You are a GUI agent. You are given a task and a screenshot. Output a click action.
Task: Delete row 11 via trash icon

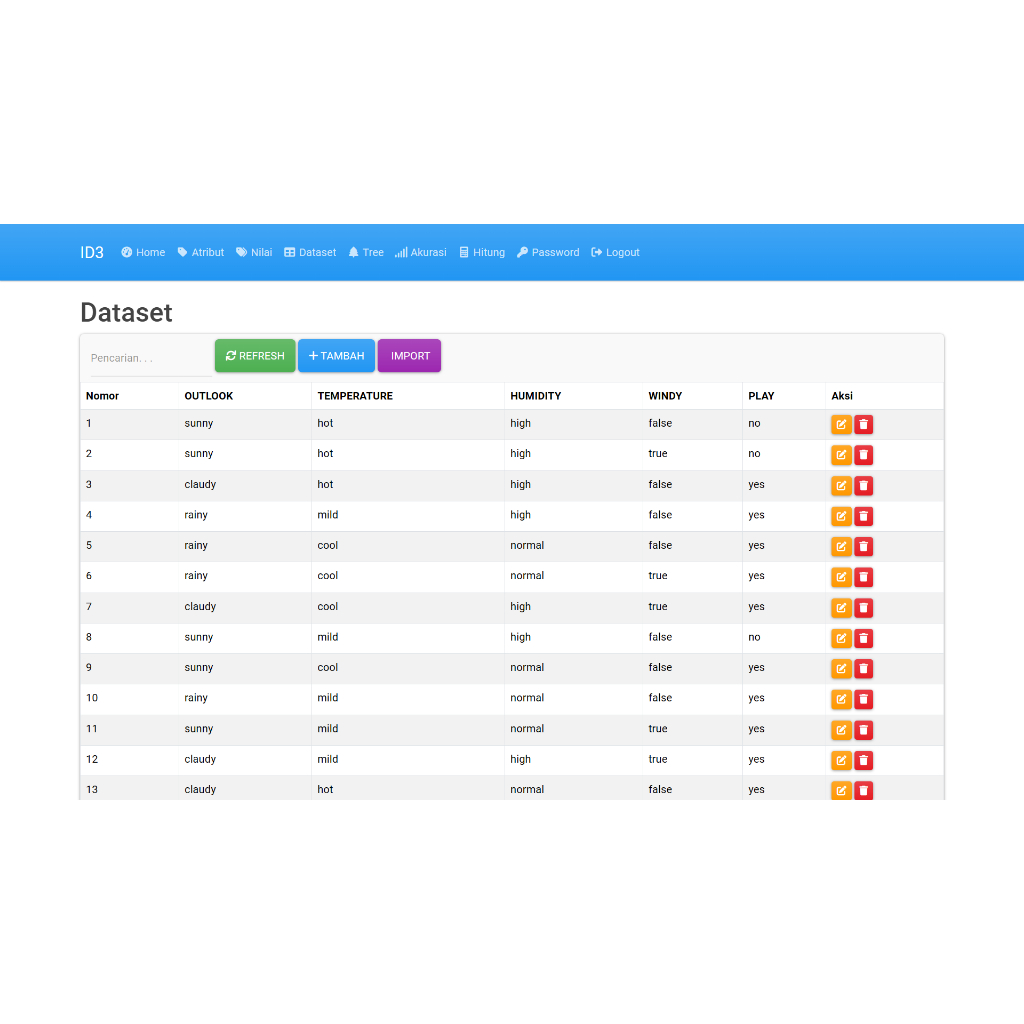(x=863, y=729)
